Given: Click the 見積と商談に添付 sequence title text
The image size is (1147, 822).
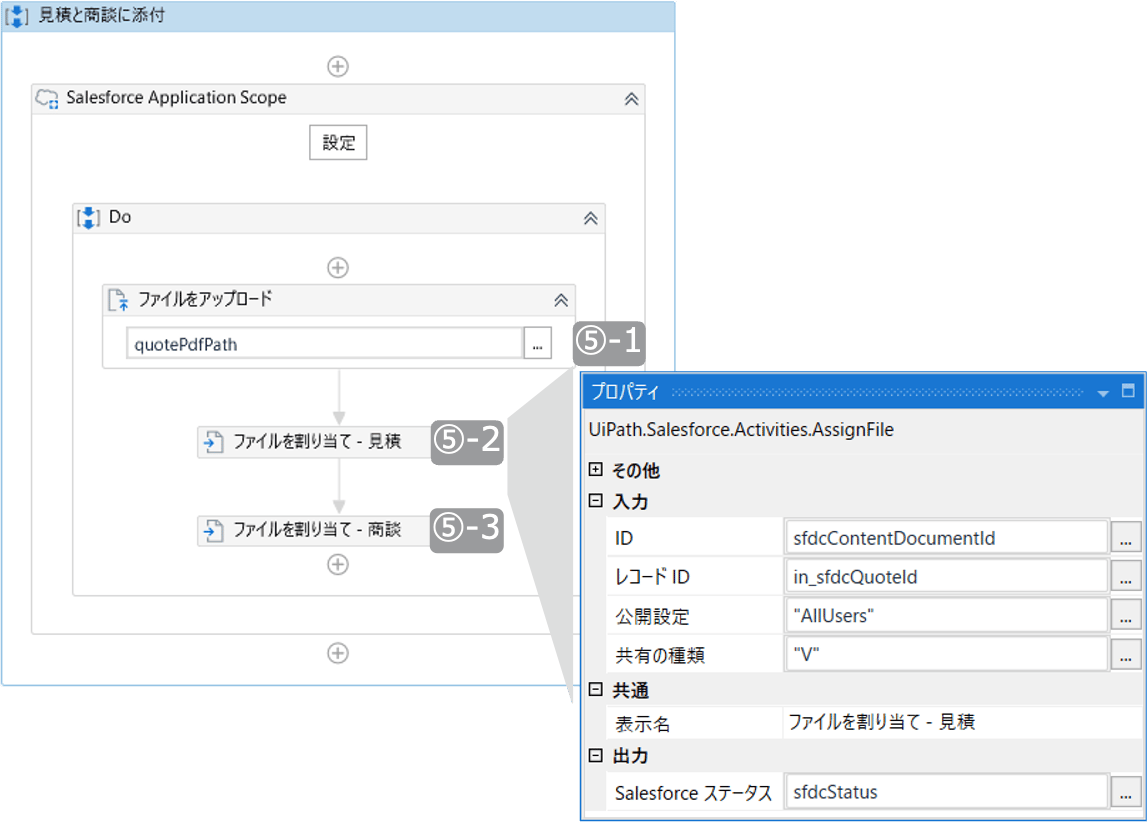Looking at the screenshot, I should [x=102, y=15].
